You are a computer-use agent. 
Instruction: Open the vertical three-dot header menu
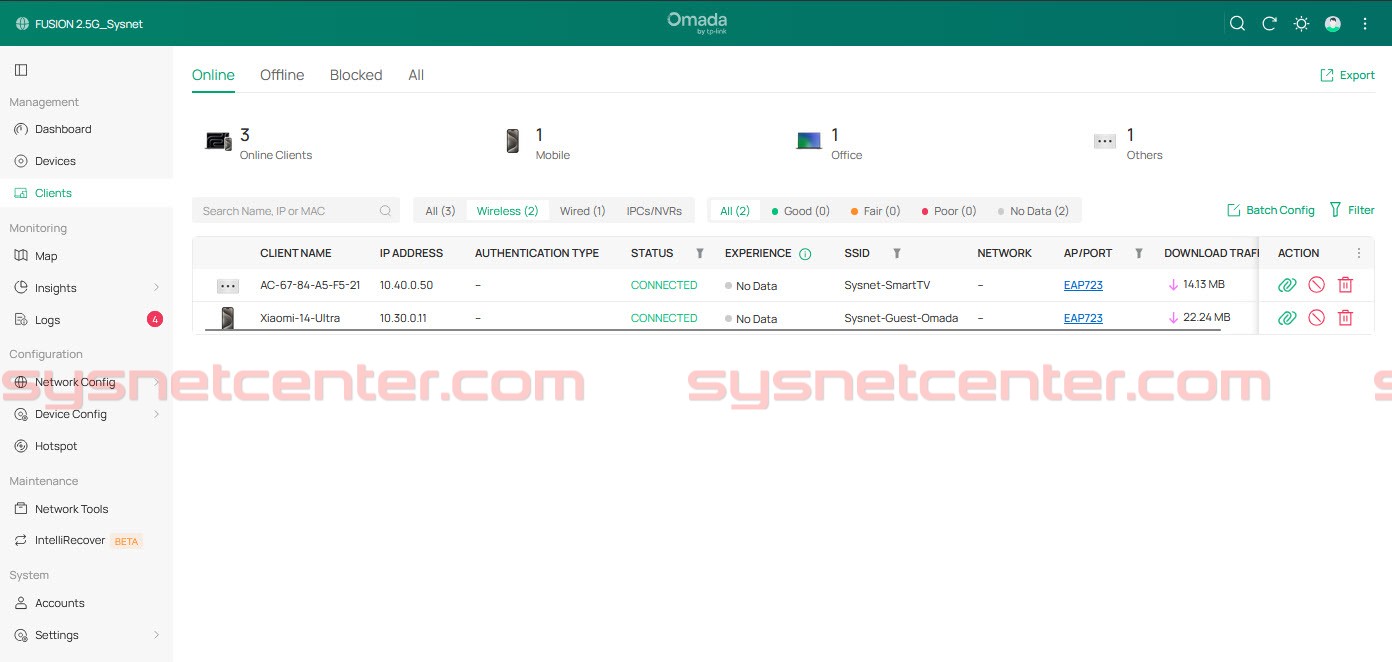pos(1365,24)
